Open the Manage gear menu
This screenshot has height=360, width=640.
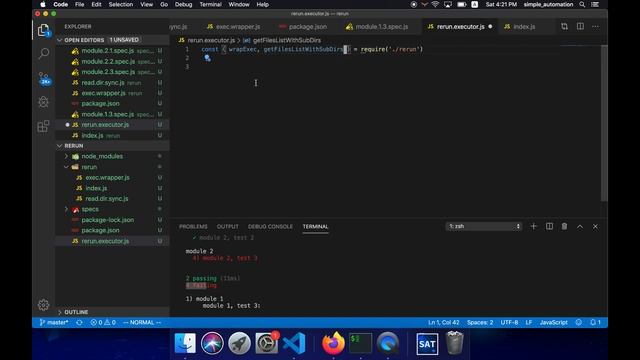click(43, 304)
